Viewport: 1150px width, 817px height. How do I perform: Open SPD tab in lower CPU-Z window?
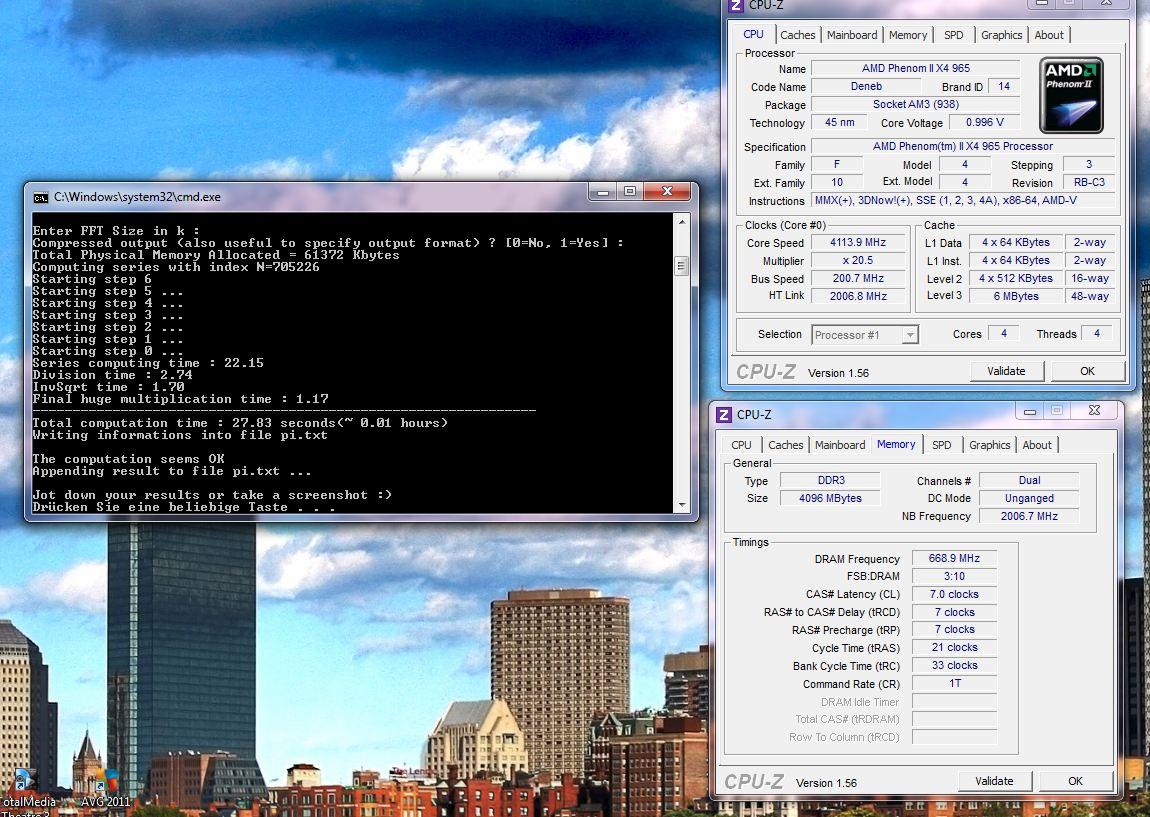tap(942, 445)
